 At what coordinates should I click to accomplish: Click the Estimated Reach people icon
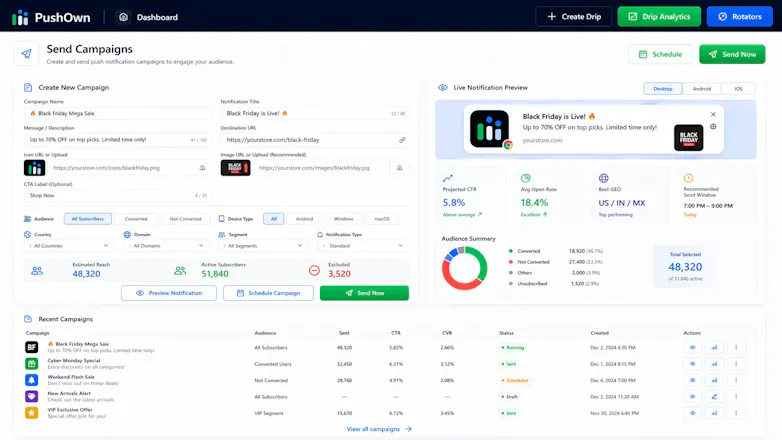37,271
